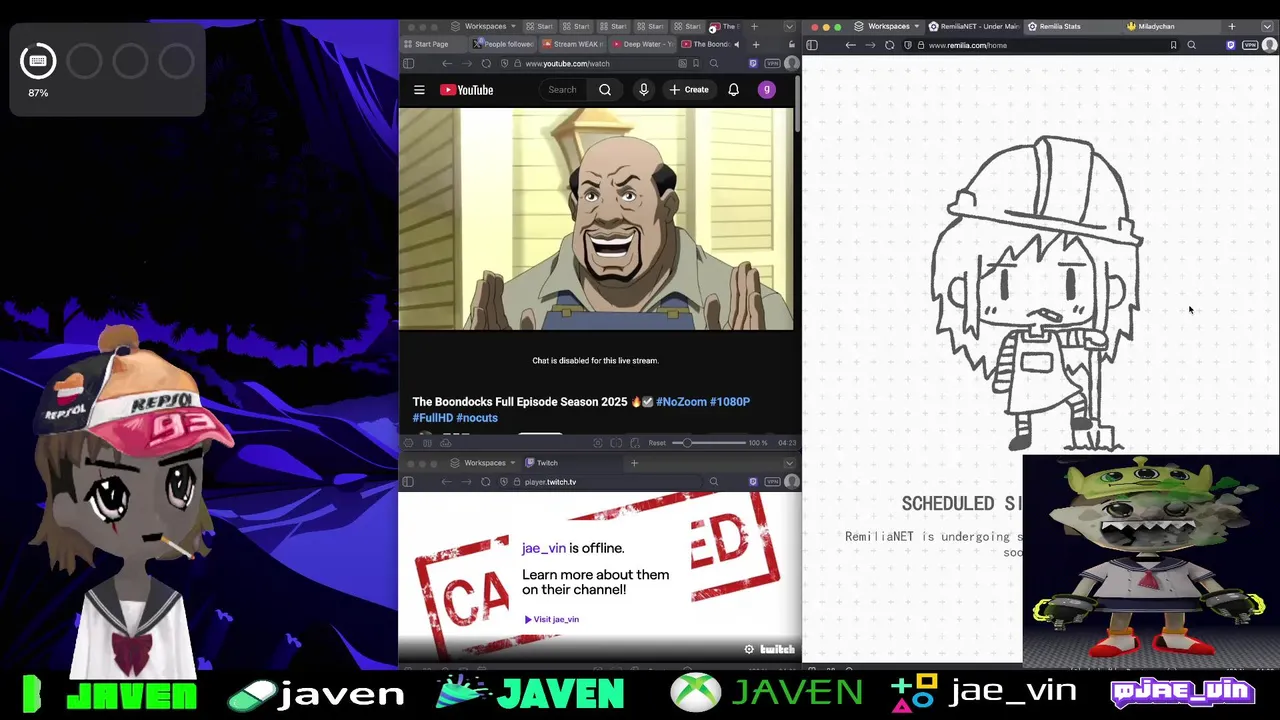Reload the Twitch player page

point(486,482)
